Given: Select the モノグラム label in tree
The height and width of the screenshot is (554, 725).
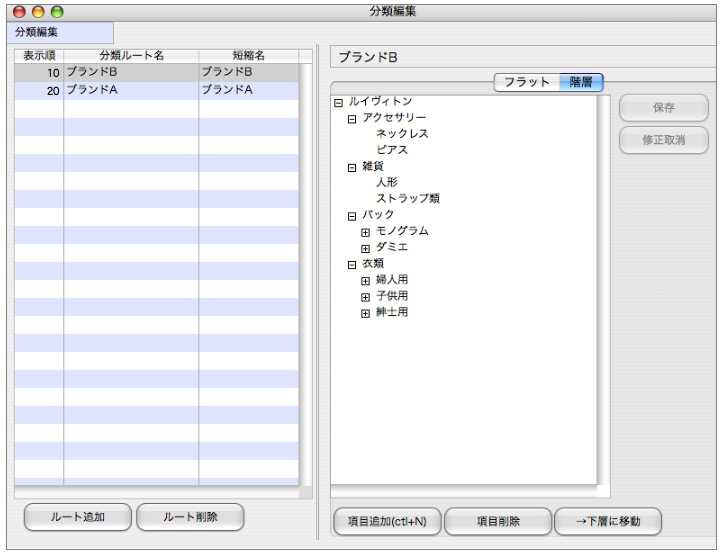Looking at the screenshot, I should tap(402, 231).
